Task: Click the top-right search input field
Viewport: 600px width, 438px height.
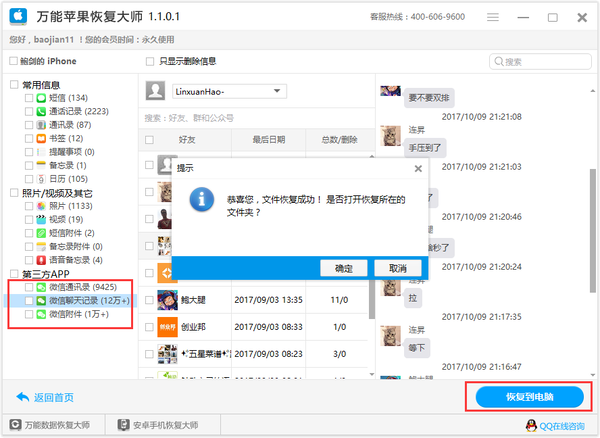Action: 540,61
